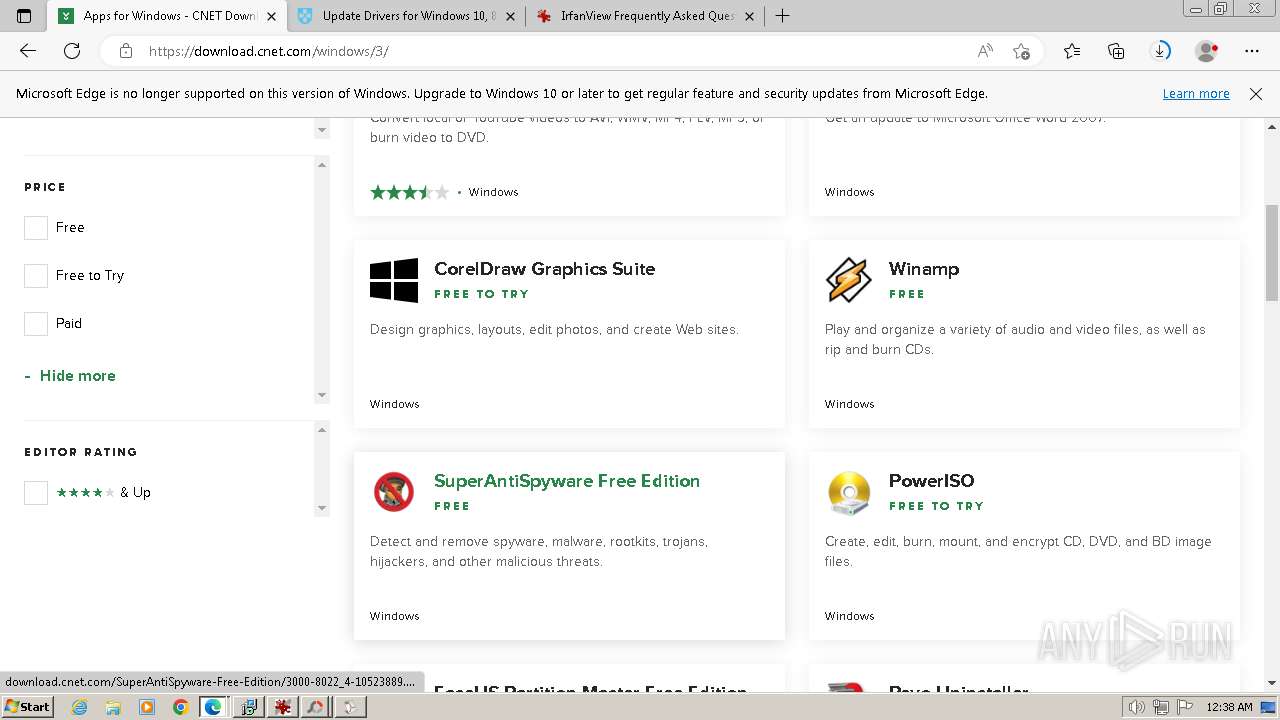Open PowerISO title link
Image resolution: width=1280 pixels, height=720 pixels.
tap(931, 481)
